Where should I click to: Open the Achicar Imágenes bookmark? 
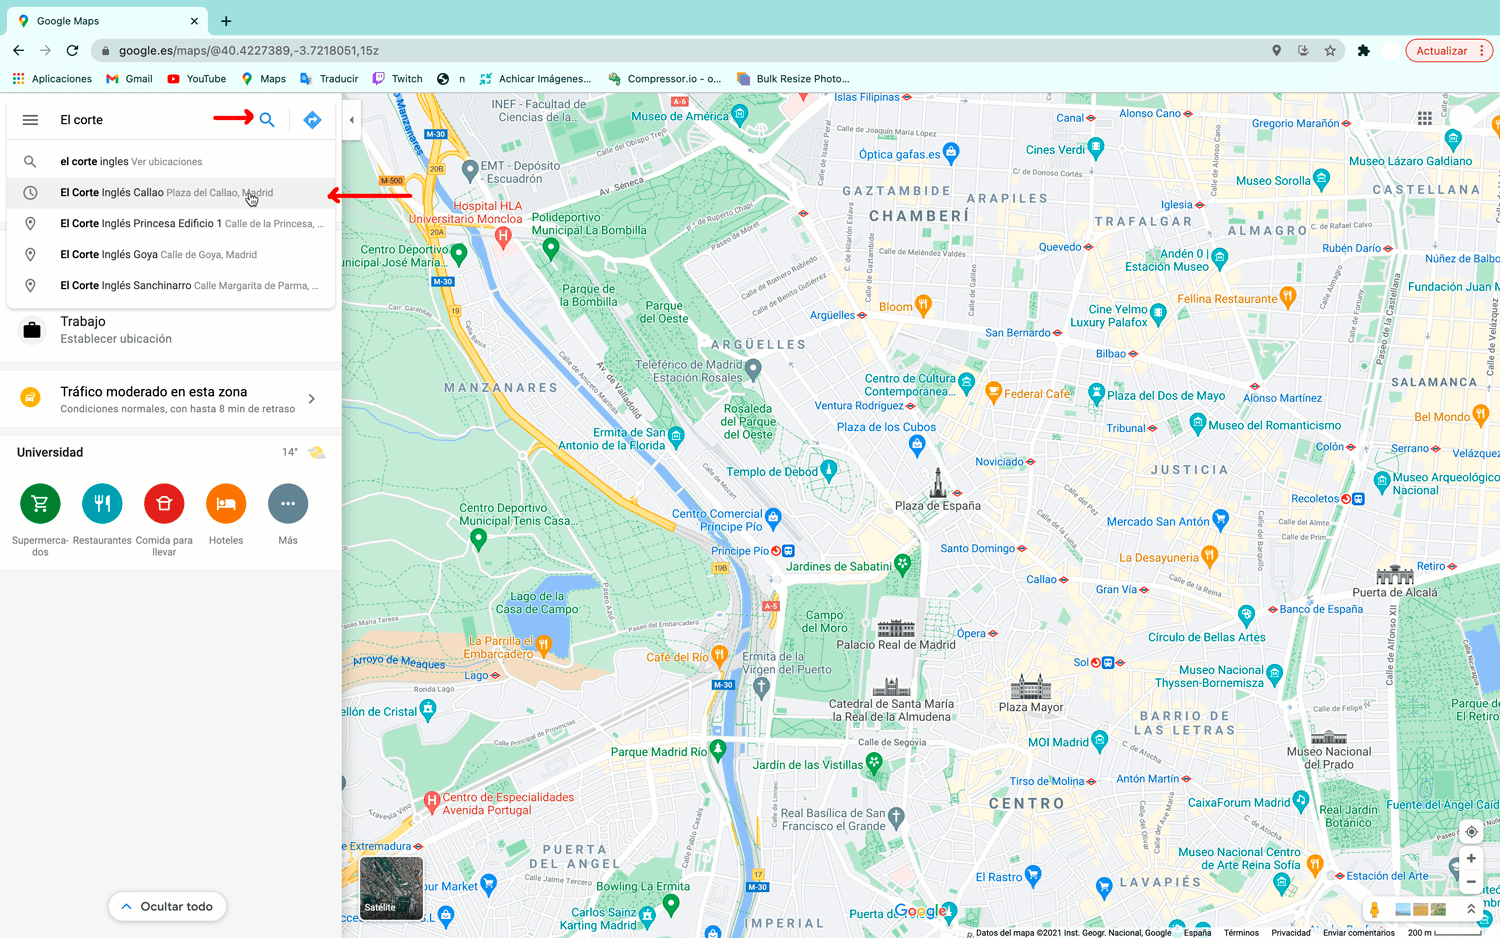535,79
